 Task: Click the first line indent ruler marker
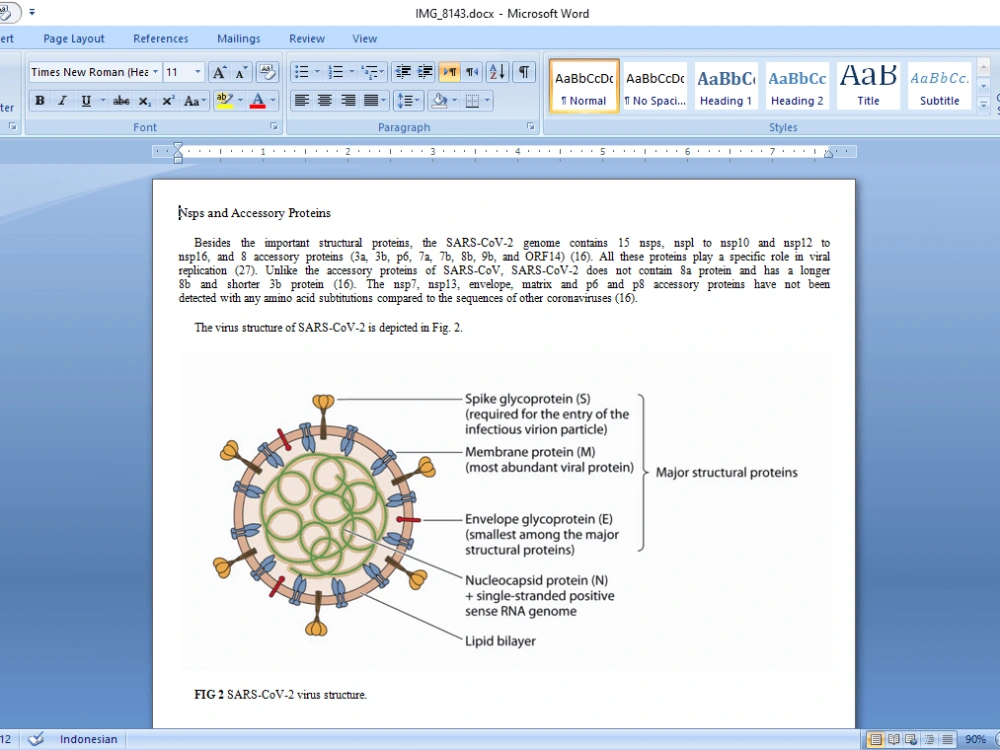[x=178, y=147]
